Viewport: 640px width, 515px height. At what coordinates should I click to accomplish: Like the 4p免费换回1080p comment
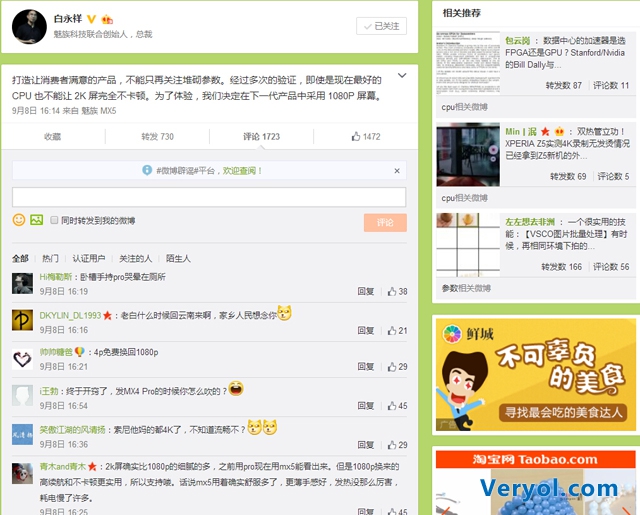coord(398,366)
